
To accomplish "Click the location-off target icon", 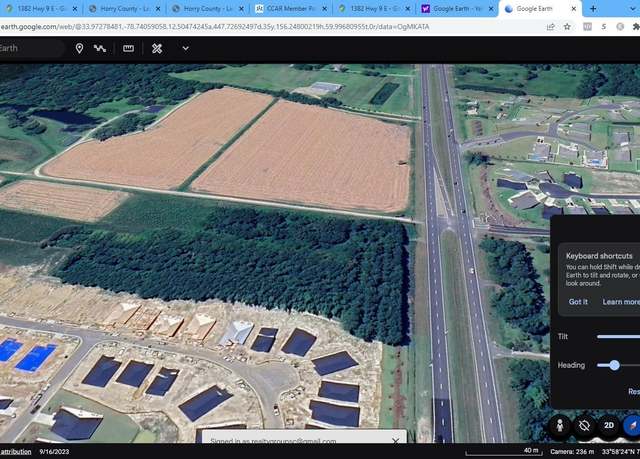I will pyautogui.click(x=584, y=426).
